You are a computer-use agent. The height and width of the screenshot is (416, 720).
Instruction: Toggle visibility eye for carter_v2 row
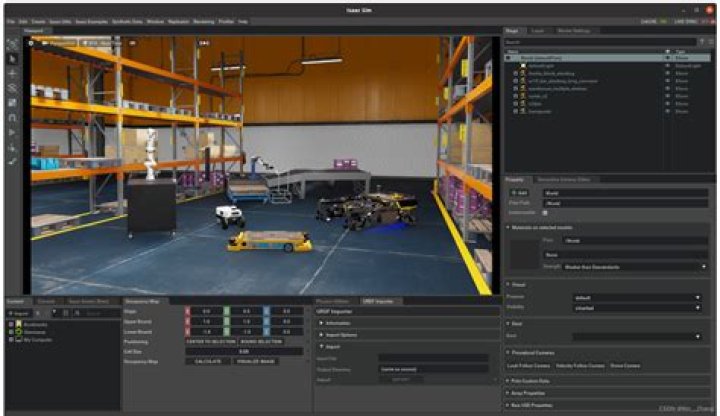coord(668,96)
